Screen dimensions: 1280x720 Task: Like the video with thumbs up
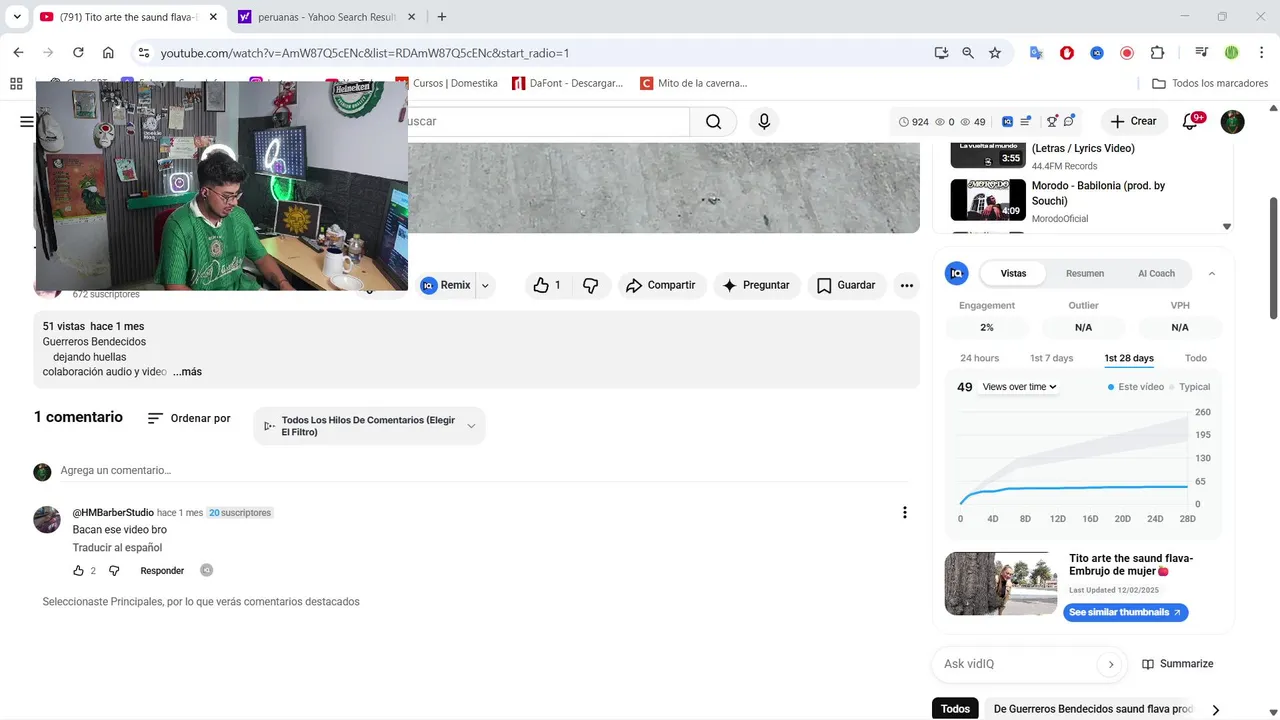[547, 286]
